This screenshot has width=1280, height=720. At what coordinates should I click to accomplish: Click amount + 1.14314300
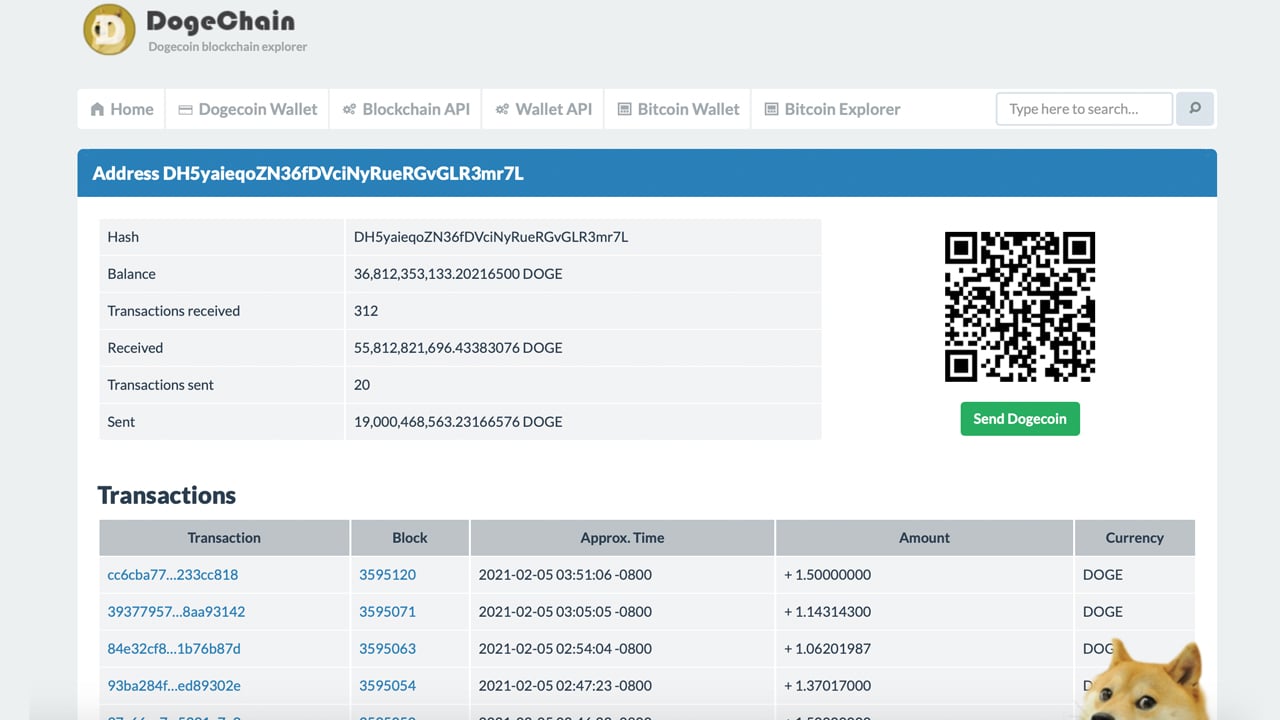(x=828, y=612)
